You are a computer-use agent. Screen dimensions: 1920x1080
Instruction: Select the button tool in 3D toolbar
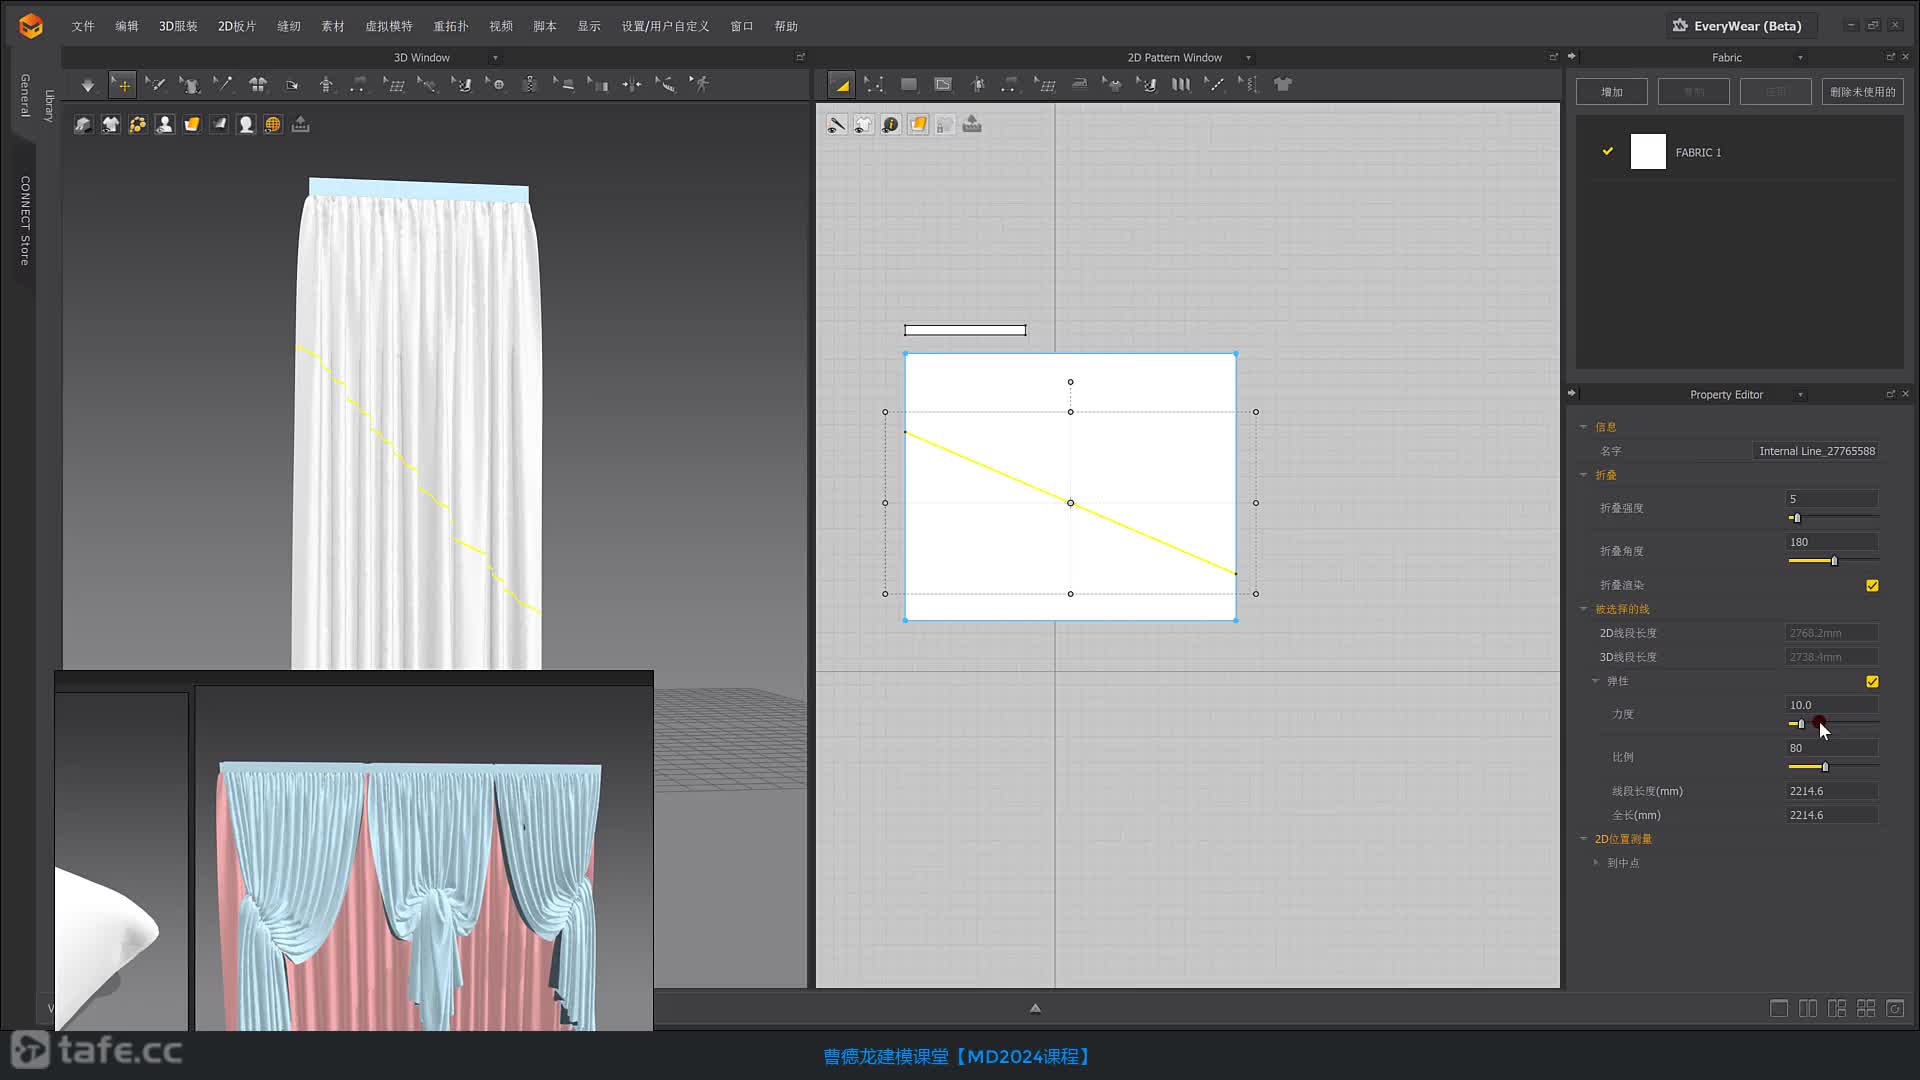(x=496, y=85)
